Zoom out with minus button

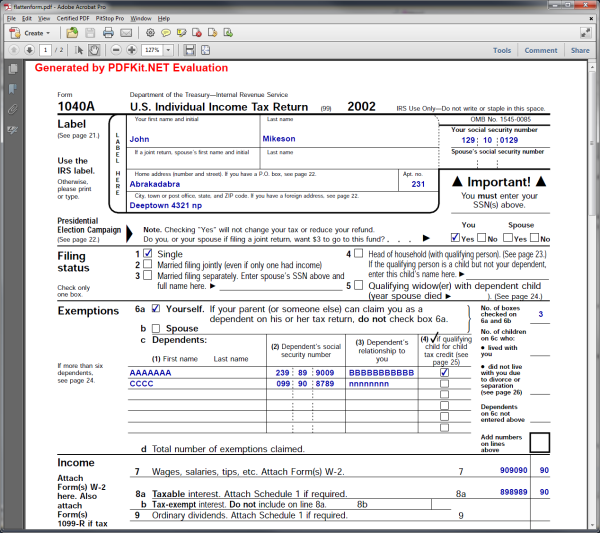click(116, 50)
